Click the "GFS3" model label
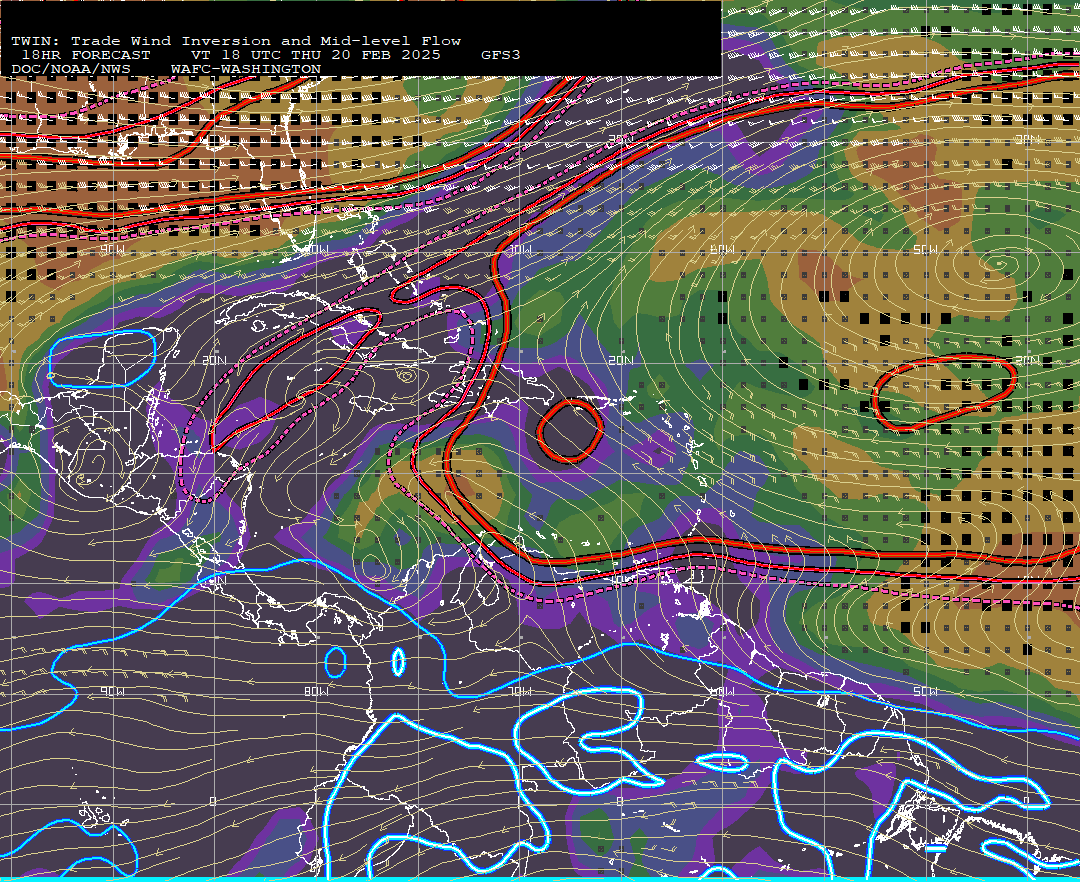The image size is (1080, 882). [x=500, y=55]
